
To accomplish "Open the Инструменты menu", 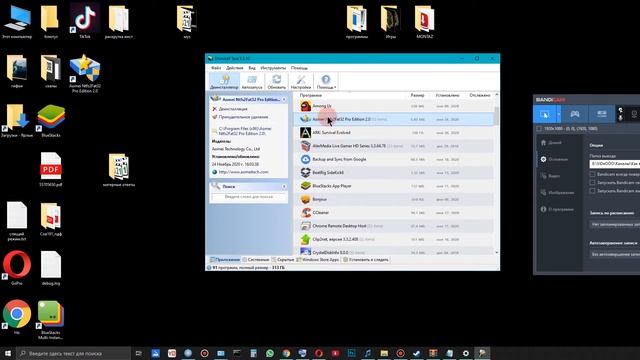I will 273,68.
